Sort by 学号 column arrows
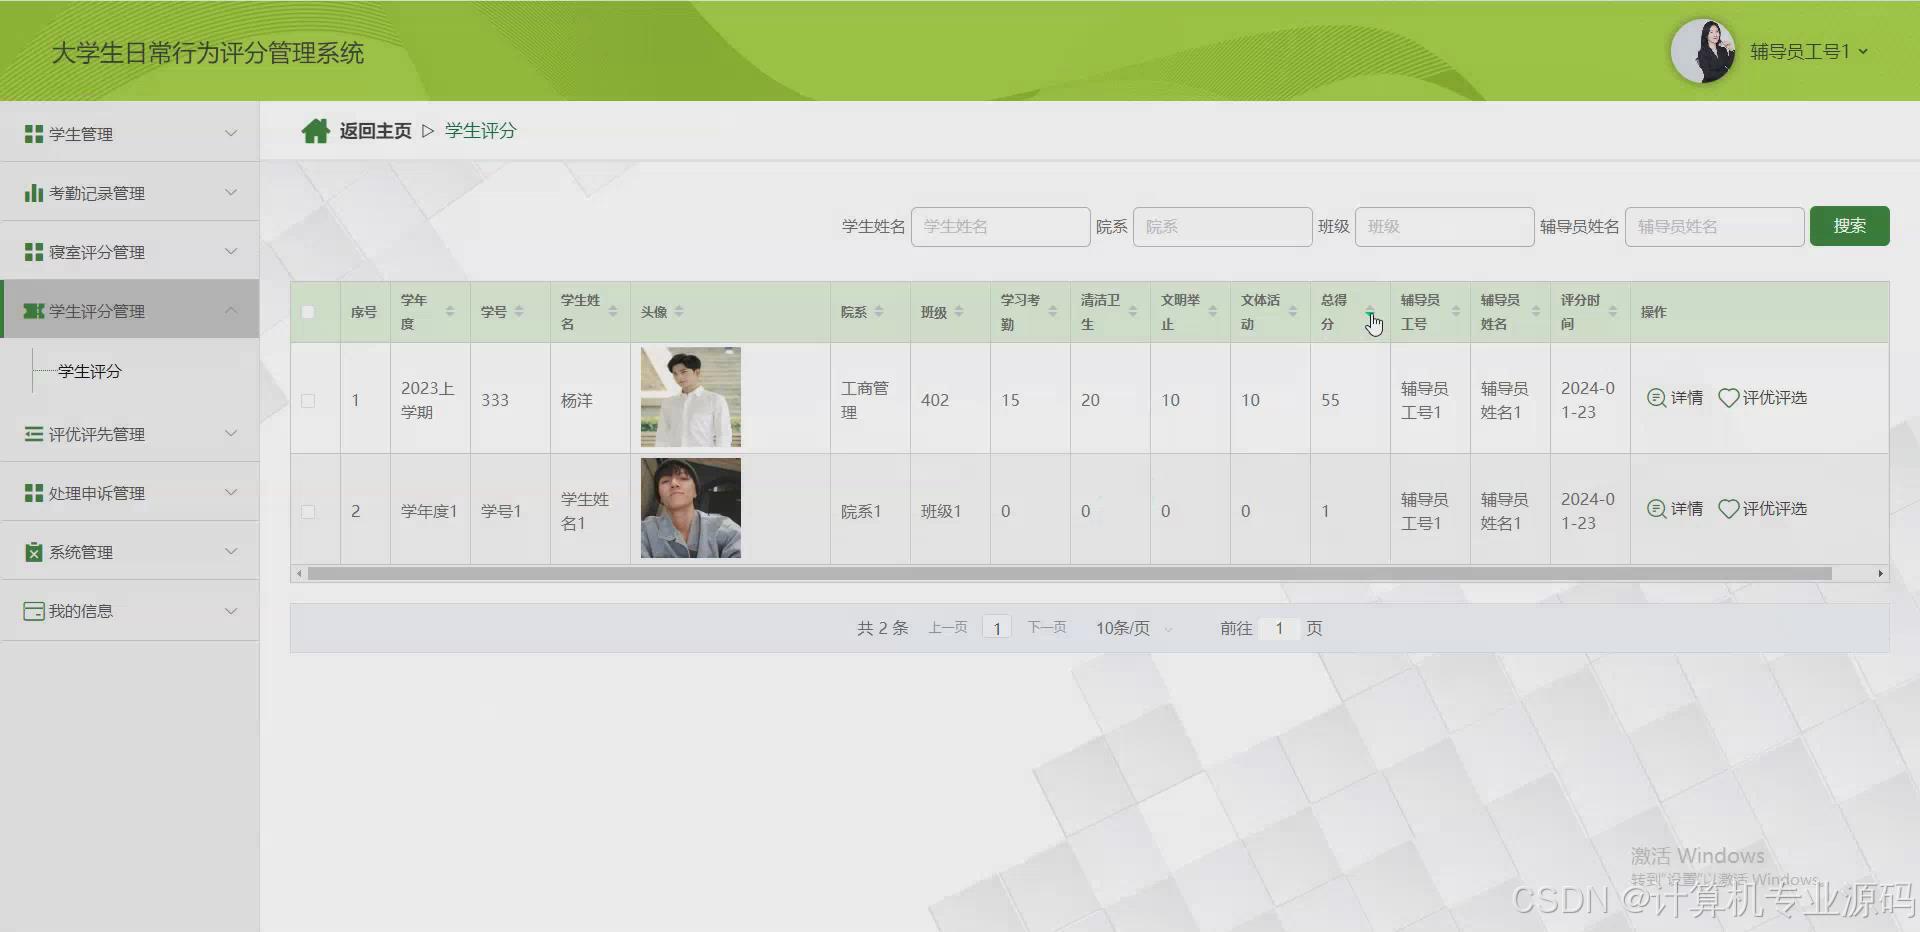Image resolution: width=1920 pixels, height=932 pixels. click(519, 312)
